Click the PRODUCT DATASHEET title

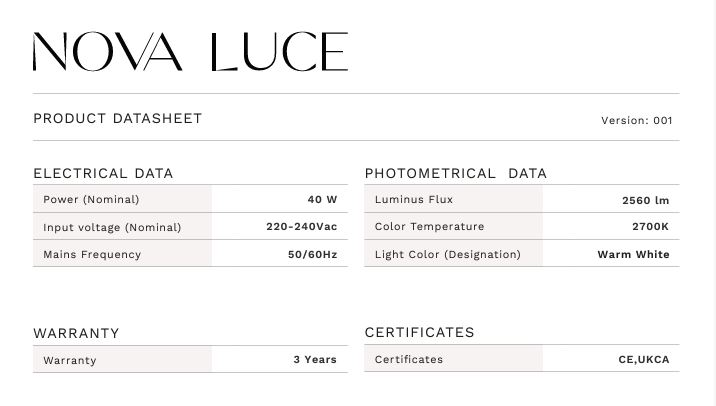coord(118,119)
